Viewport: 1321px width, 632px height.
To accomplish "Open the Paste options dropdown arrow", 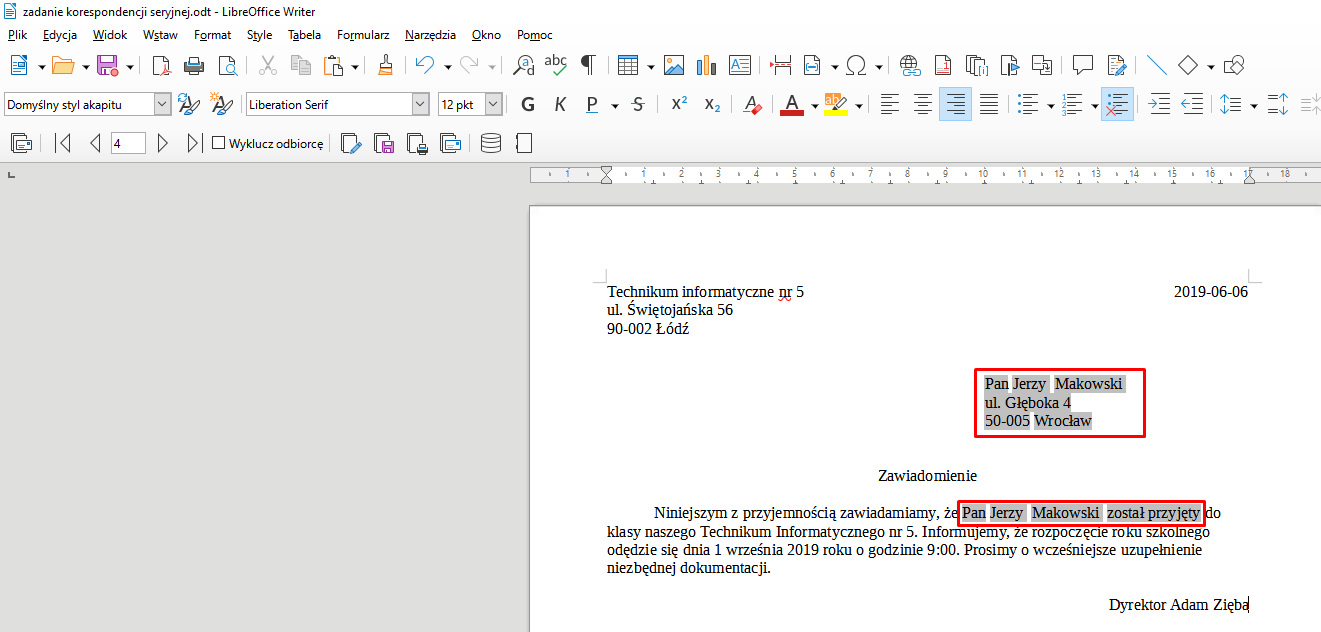I will (355, 67).
